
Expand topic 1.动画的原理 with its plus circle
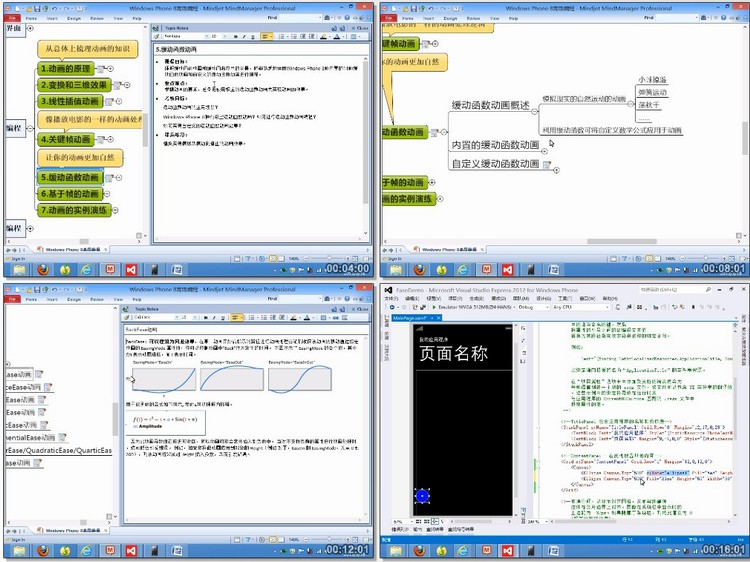(110, 69)
